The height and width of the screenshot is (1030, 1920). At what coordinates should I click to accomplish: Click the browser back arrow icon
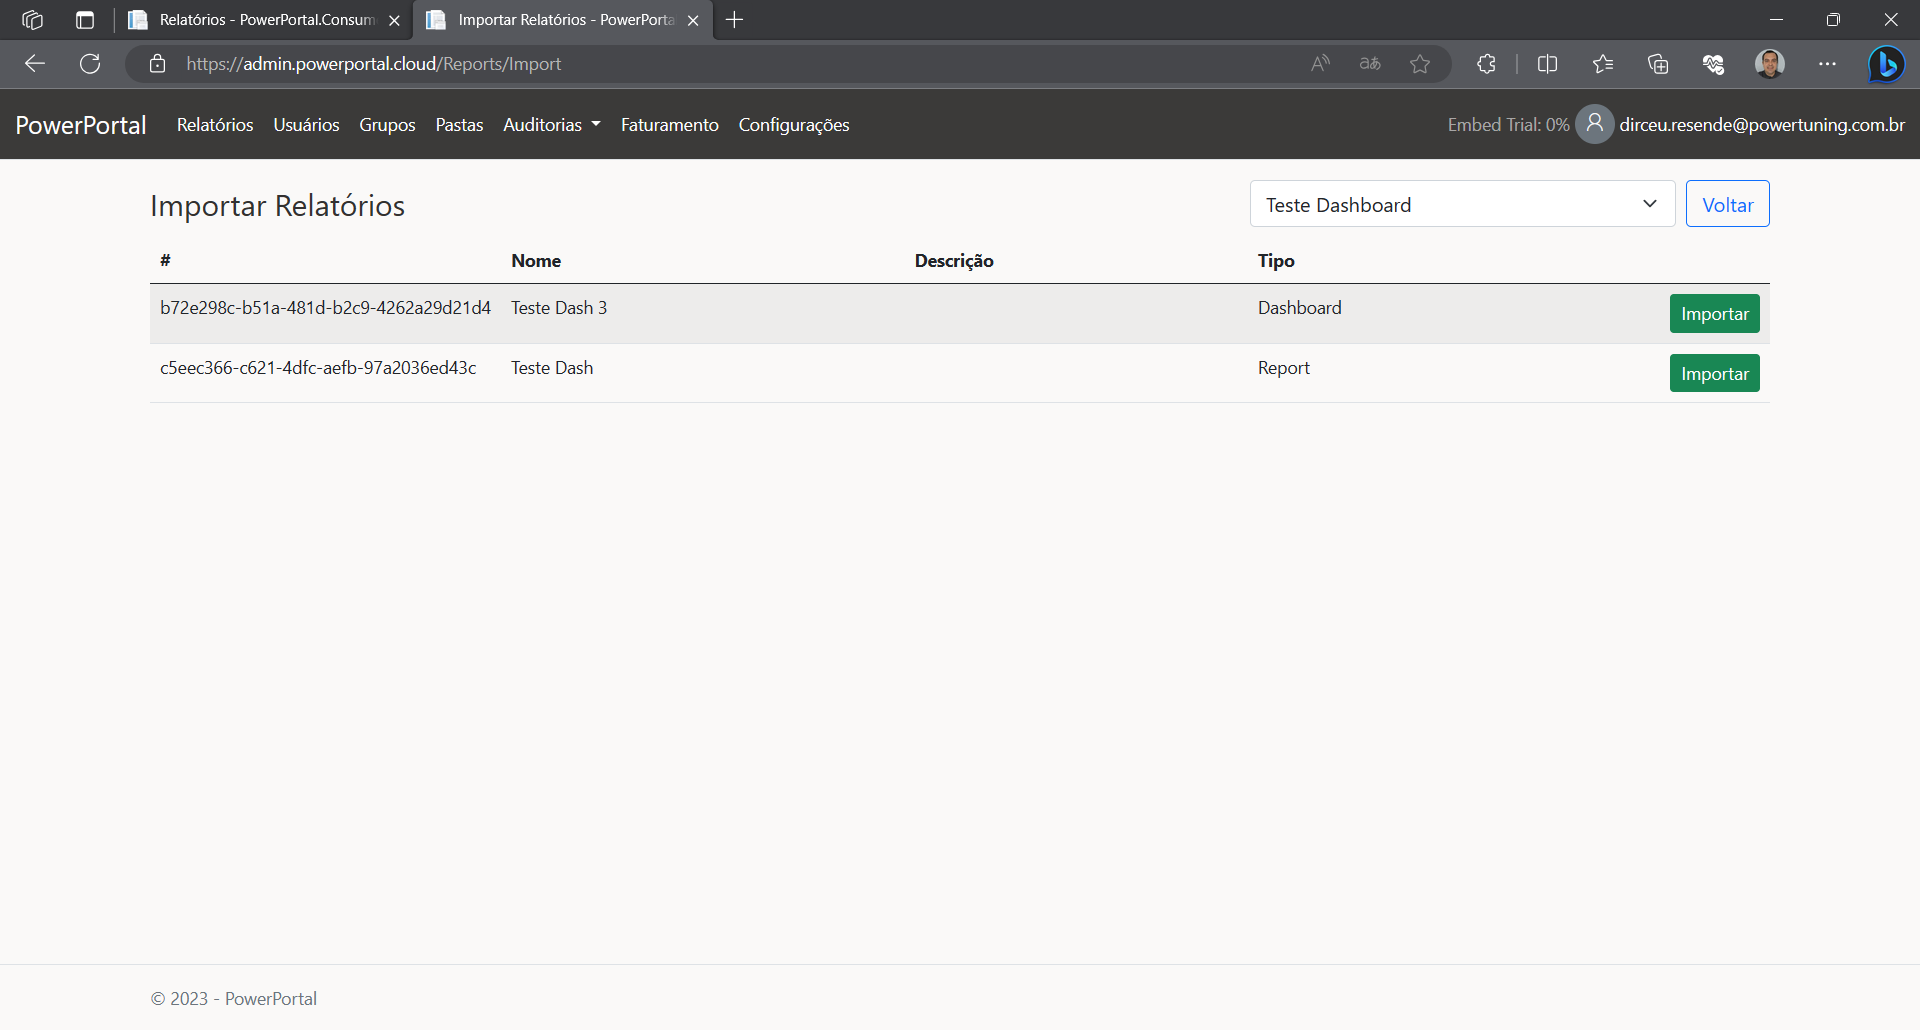(35, 64)
